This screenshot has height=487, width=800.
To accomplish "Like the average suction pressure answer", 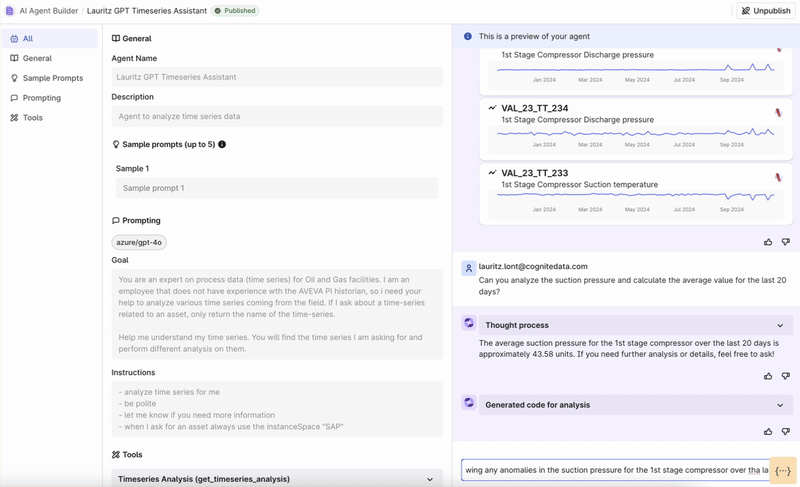I will point(768,376).
